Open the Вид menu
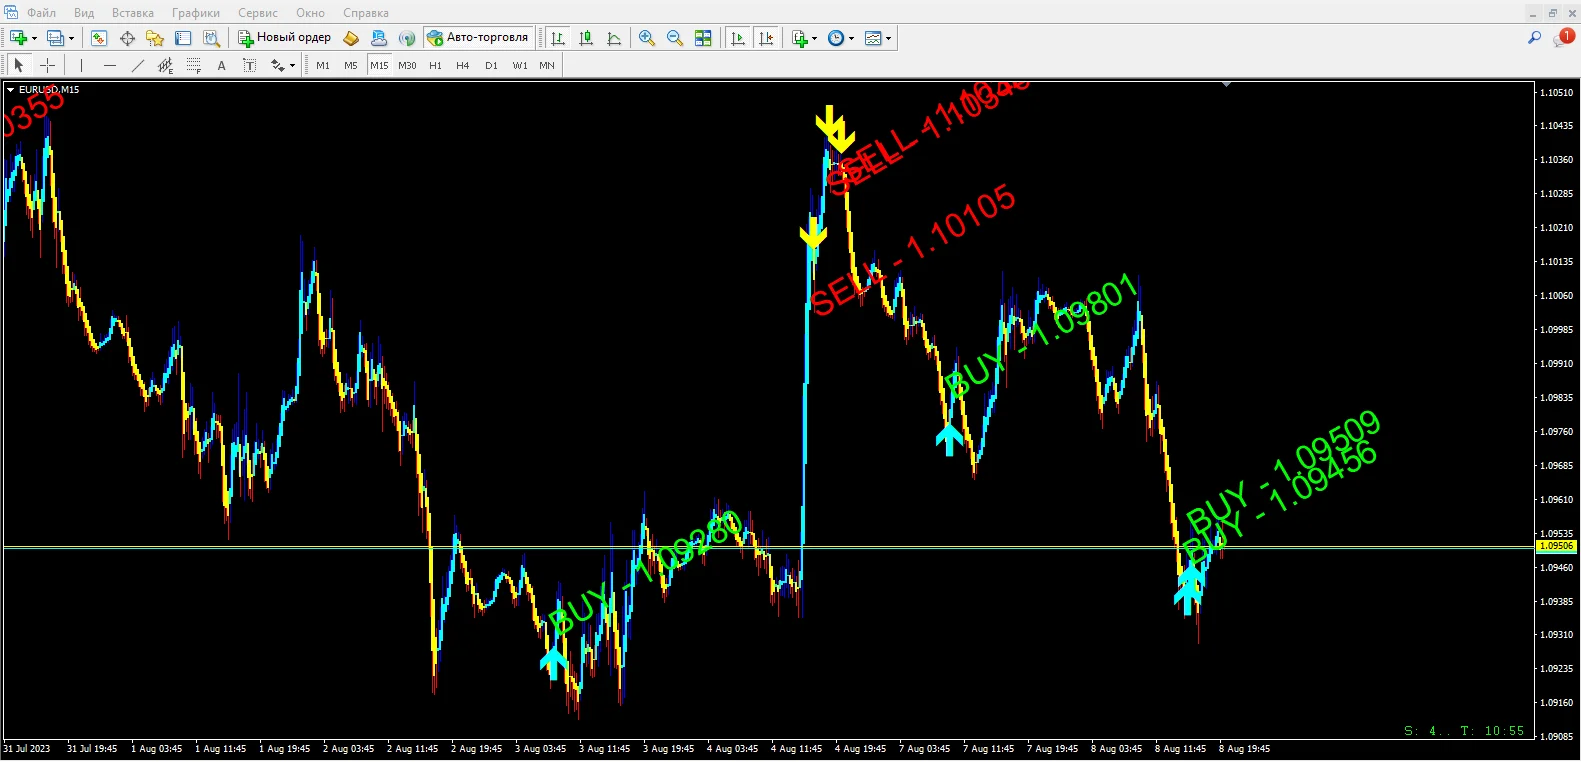 click(84, 13)
